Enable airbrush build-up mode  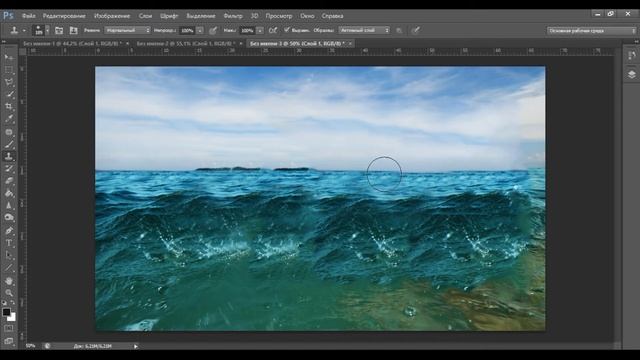(x=273, y=30)
